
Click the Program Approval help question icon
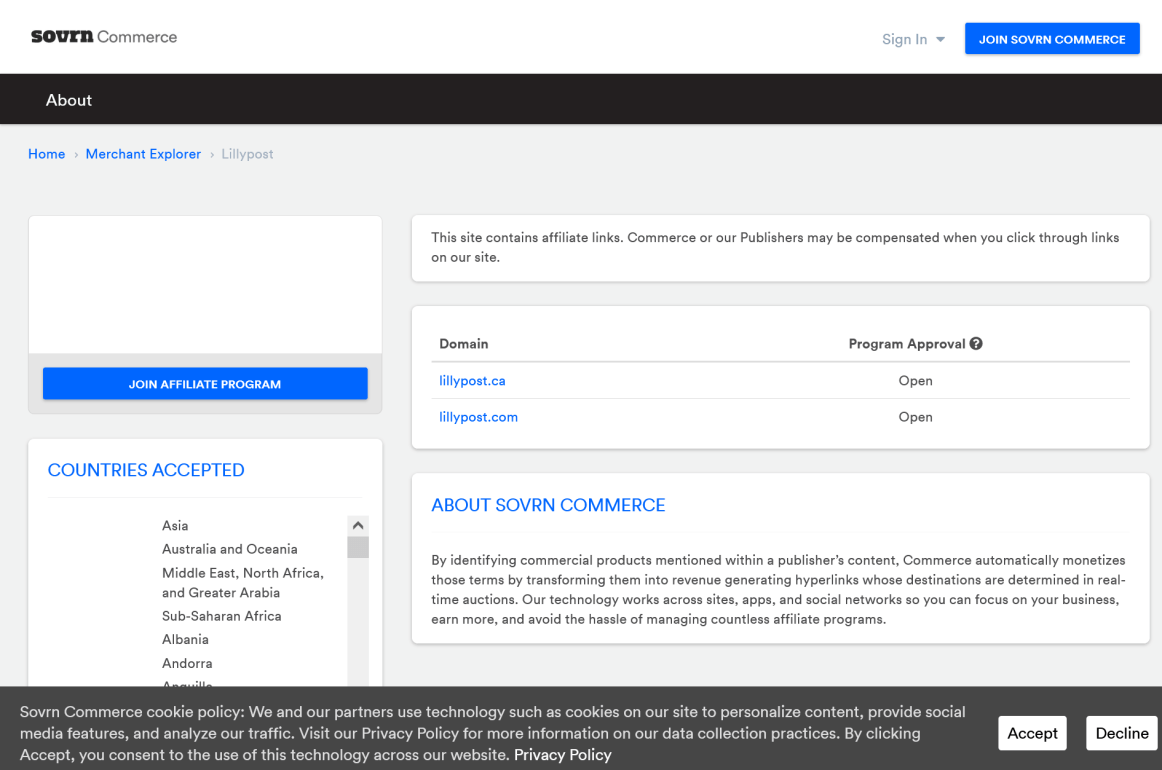point(976,343)
